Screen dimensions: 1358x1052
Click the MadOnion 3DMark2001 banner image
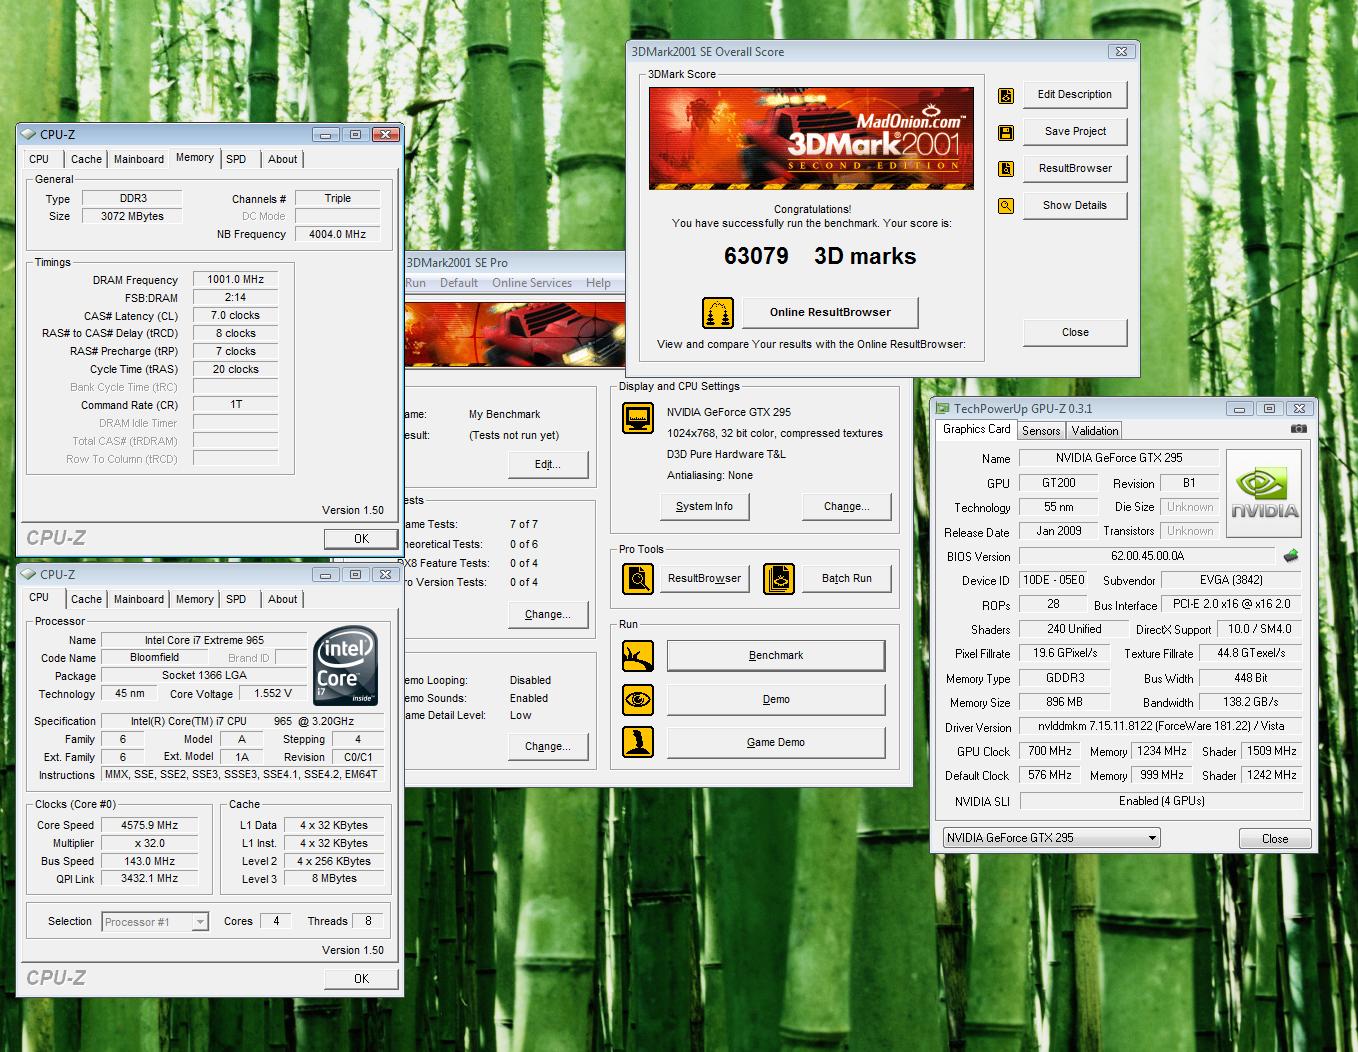(x=811, y=138)
